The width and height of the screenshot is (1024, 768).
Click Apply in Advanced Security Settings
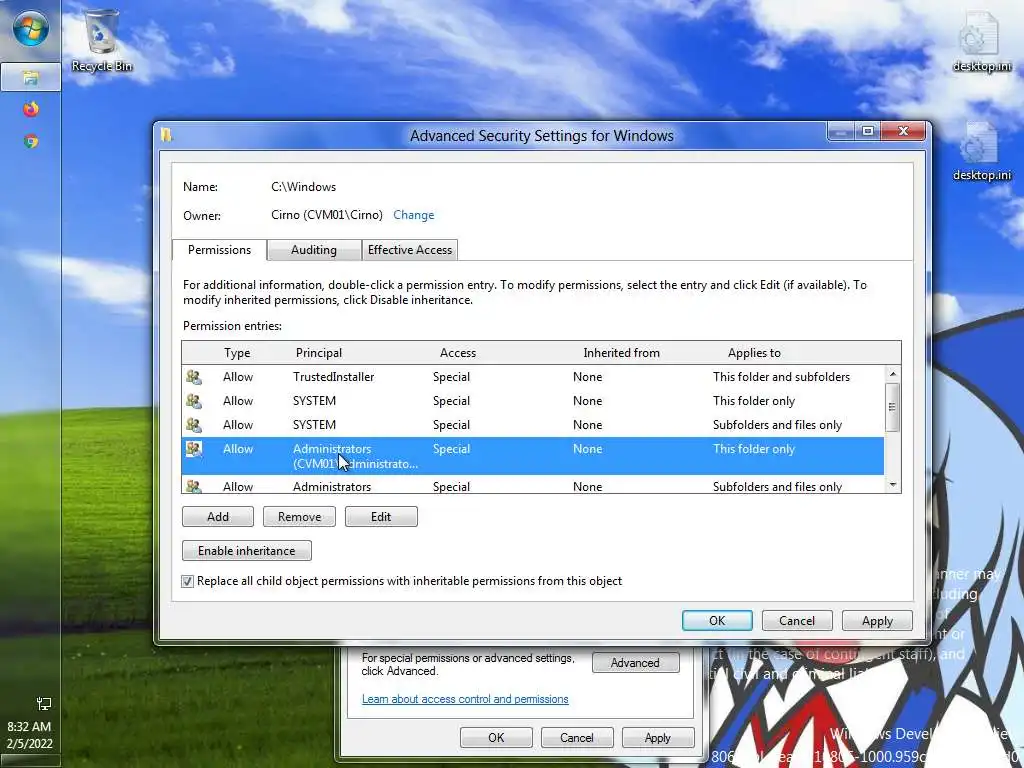pyautogui.click(x=877, y=620)
